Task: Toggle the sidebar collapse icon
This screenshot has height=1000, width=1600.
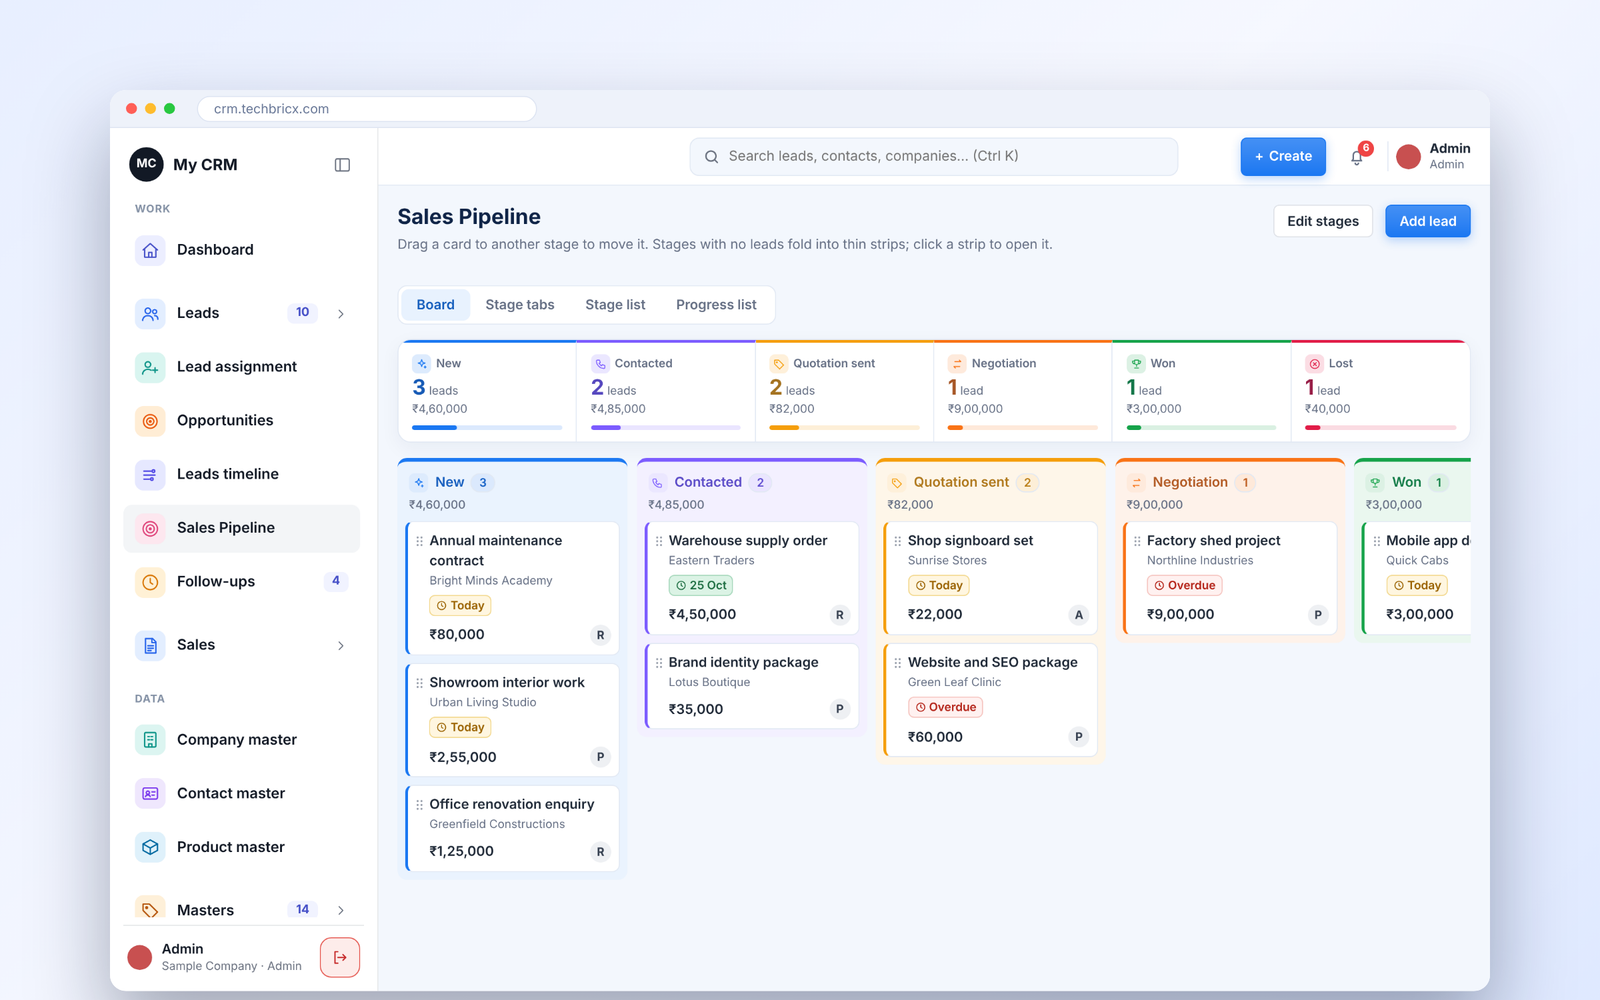Action: click(342, 165)
